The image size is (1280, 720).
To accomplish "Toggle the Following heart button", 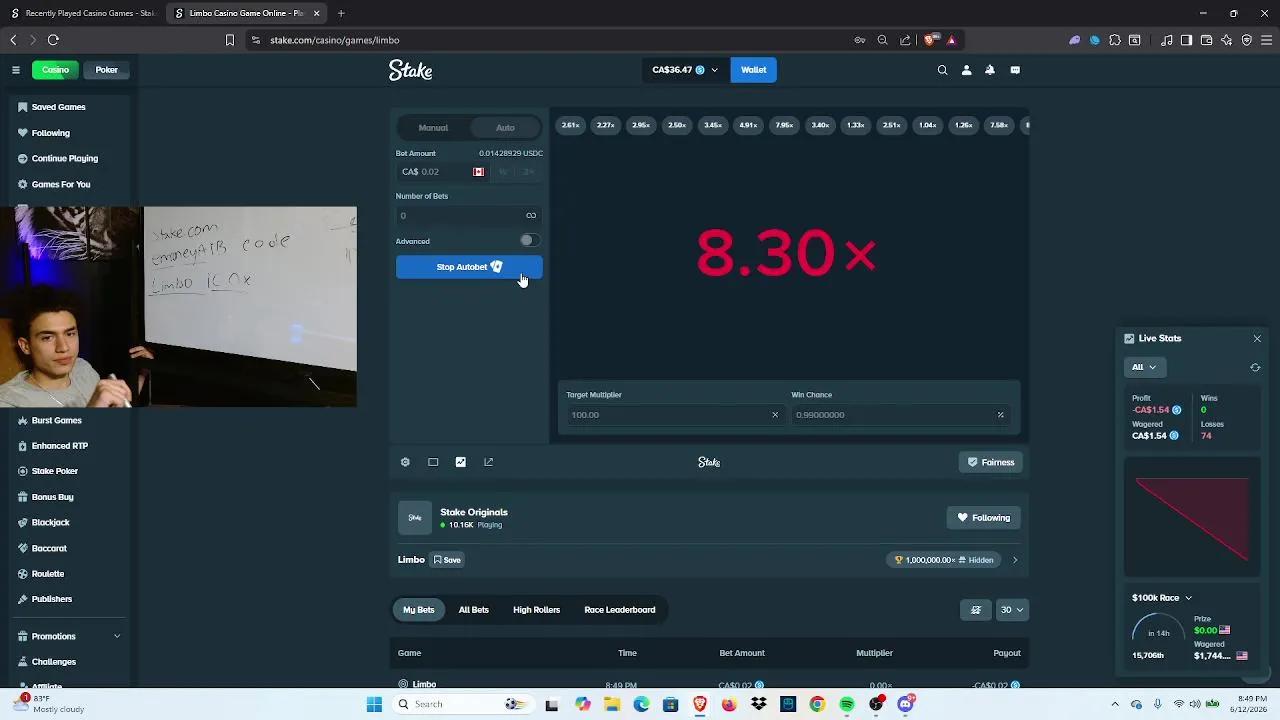I will (x=984, y=518).
